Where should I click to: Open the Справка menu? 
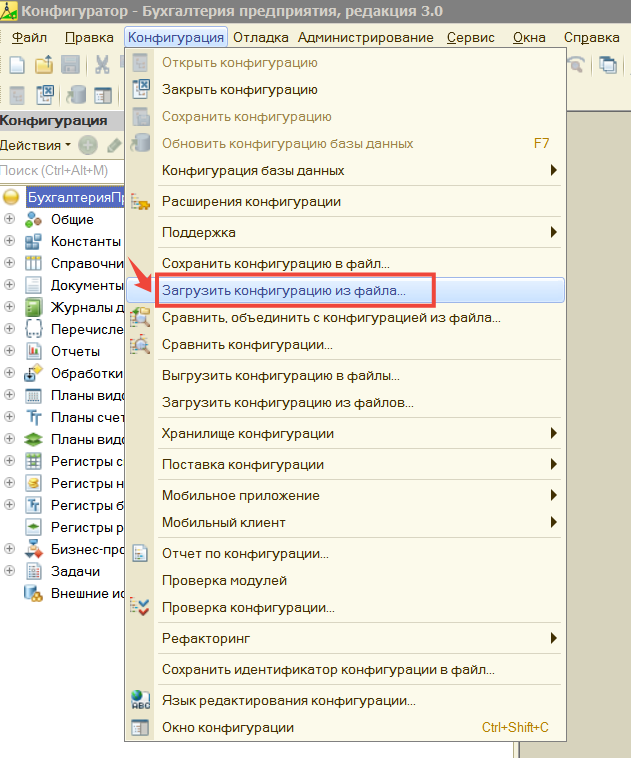(x=591, y=37)
